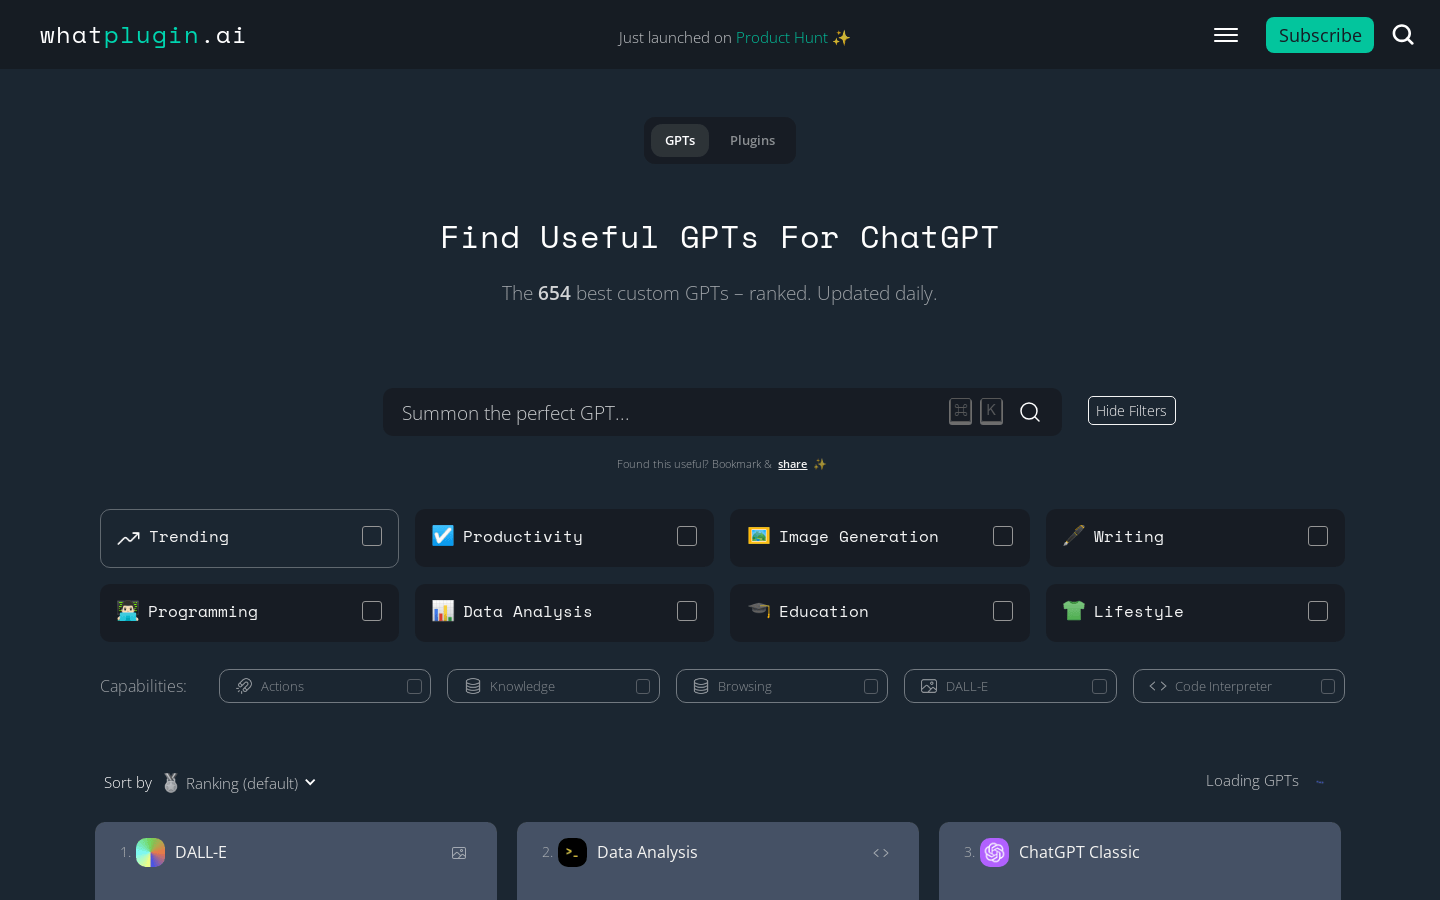Open the DALL-E GPT thumbnail
The image size is (1440, 900).
(150, 852)
